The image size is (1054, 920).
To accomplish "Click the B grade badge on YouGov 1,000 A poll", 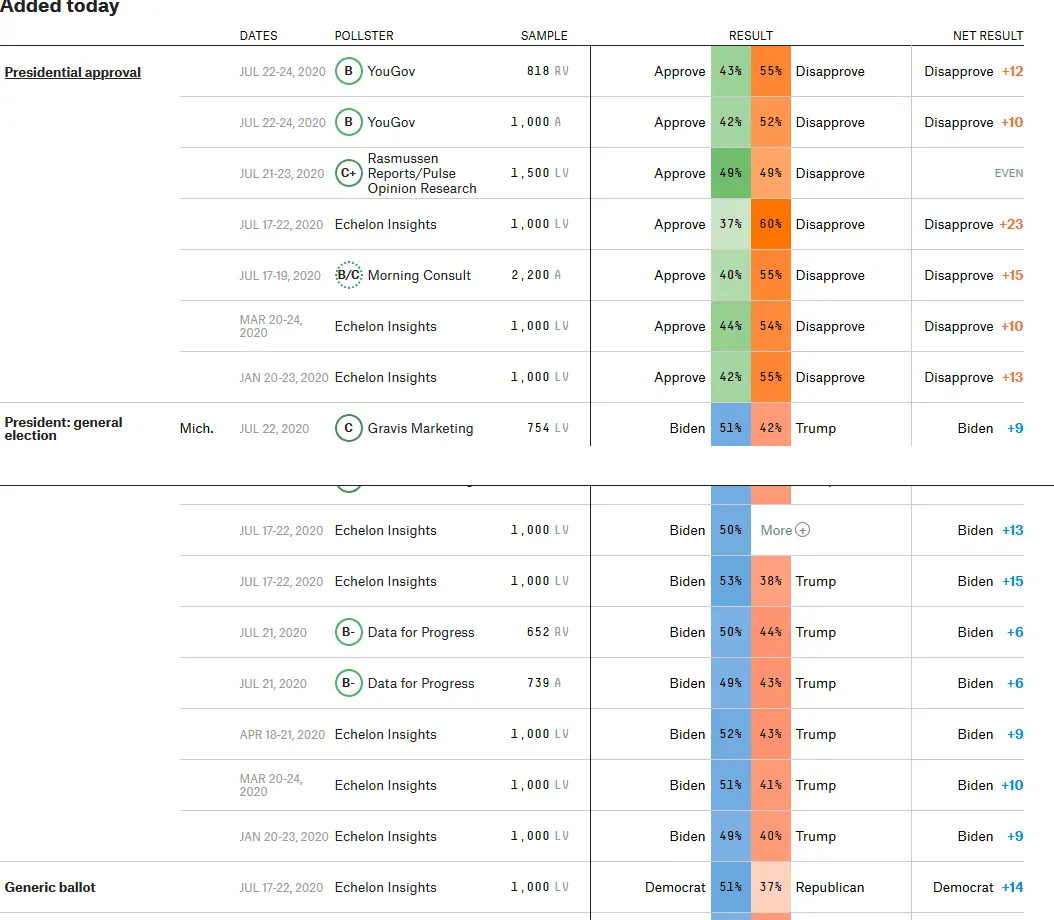I will pos(348,123).
